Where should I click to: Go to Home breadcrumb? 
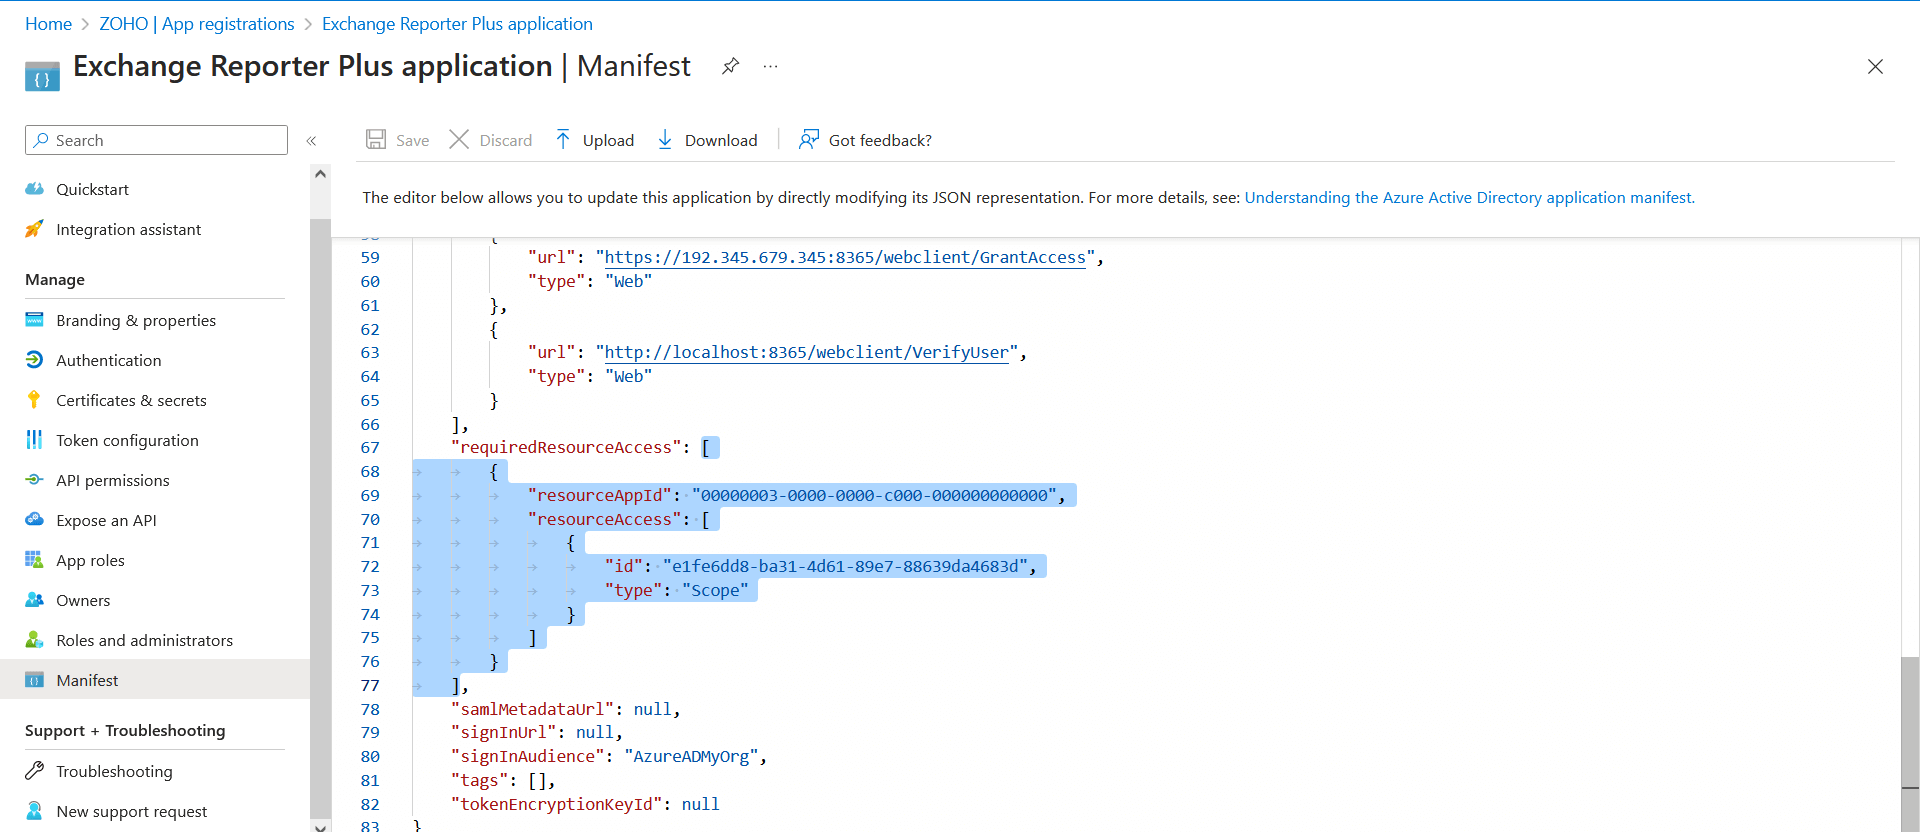(x=48, y=24)
